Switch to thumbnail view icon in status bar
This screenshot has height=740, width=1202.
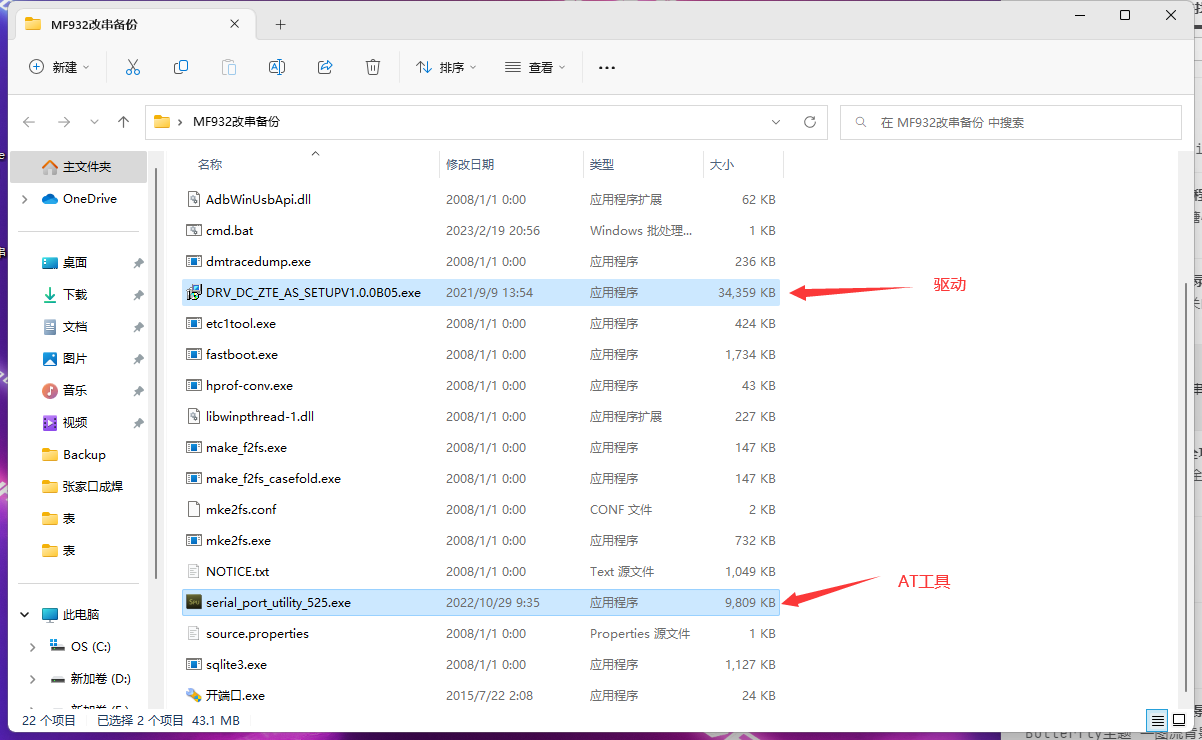(x=1180, y=720)
